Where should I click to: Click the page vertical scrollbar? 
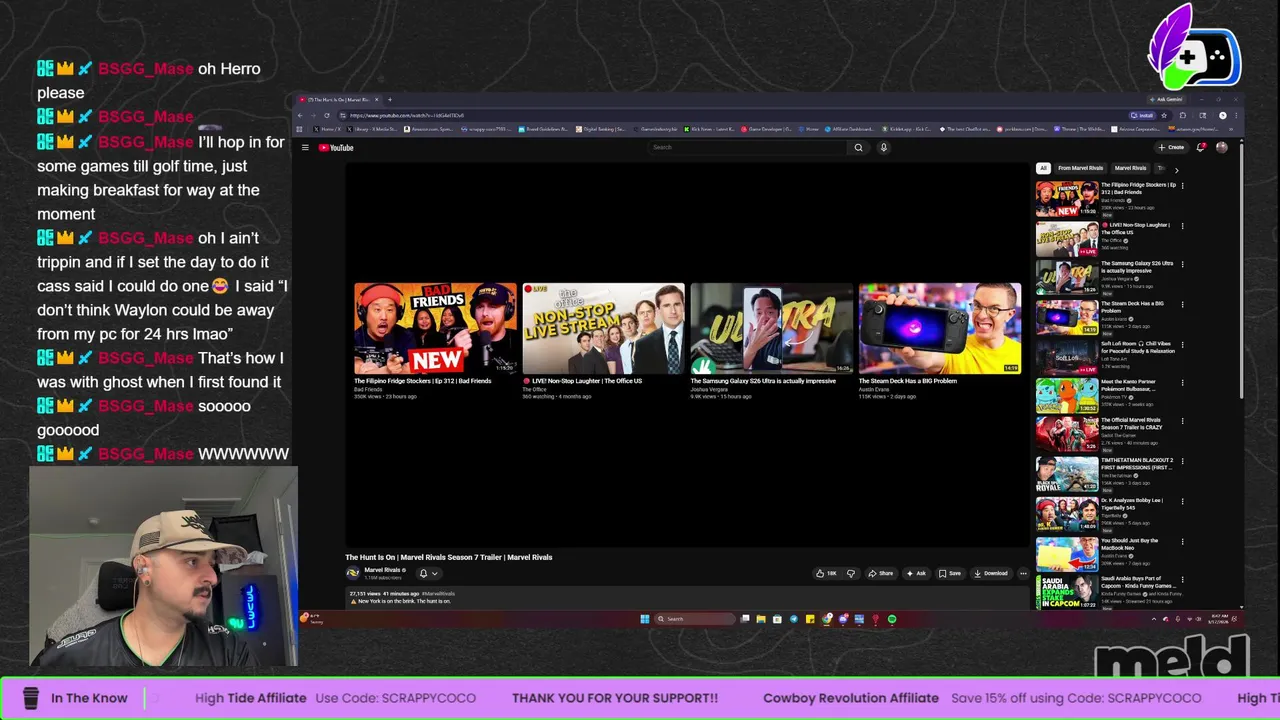pyautogui.click(x=1241, y=270)
